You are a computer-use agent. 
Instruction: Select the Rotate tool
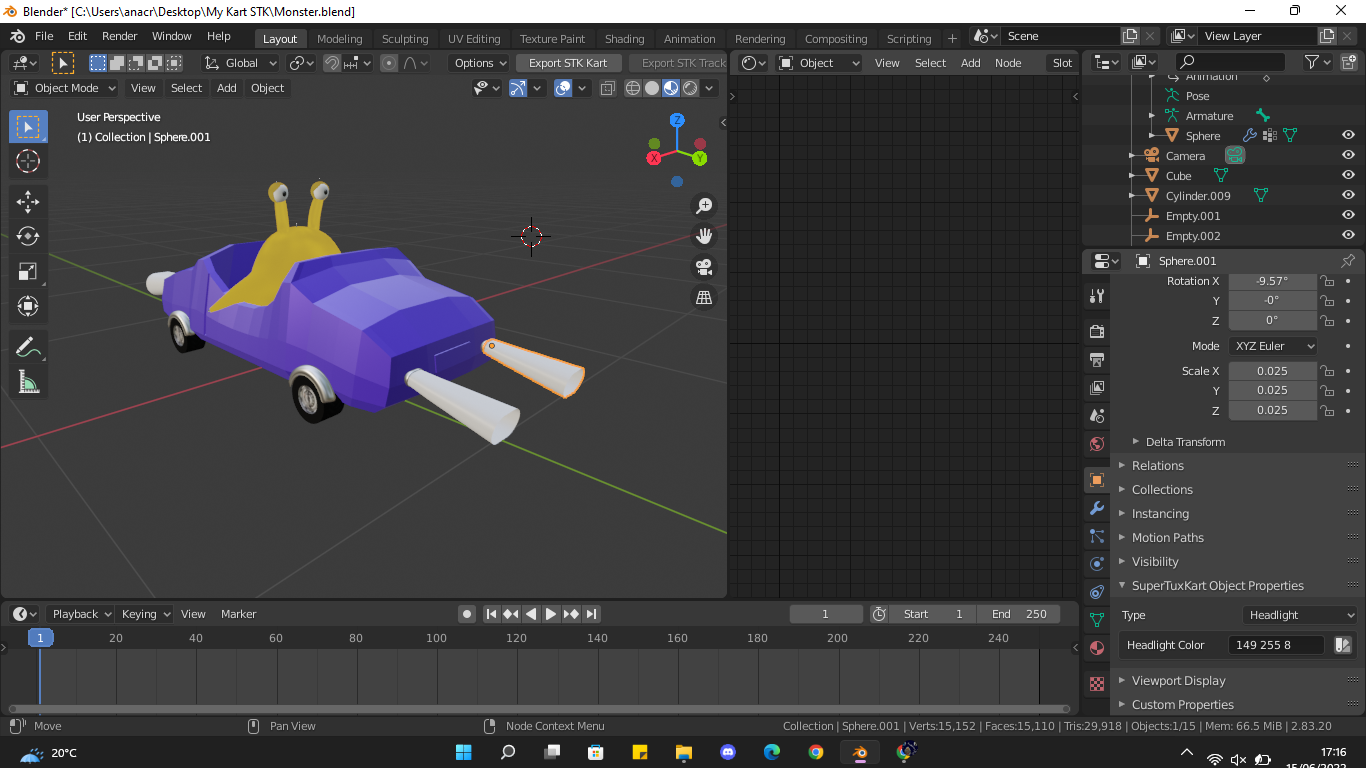[x=28, y=236]
